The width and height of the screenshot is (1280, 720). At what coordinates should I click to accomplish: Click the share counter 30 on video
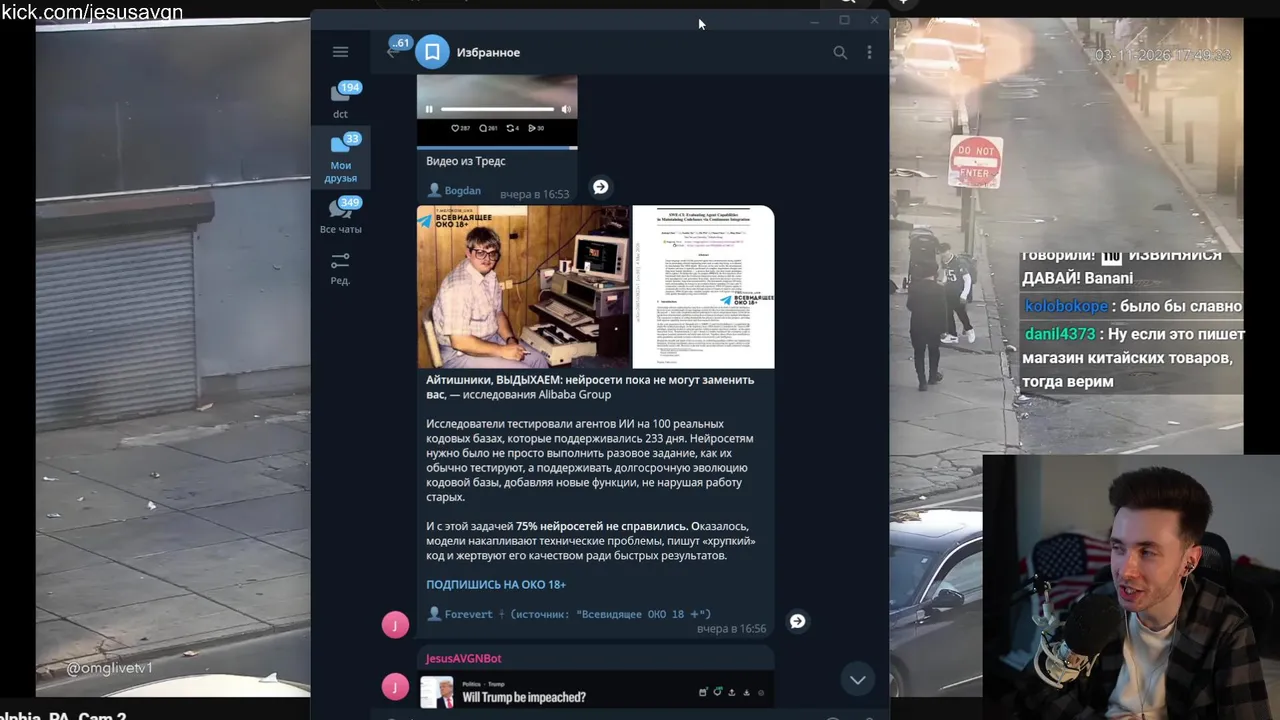(x=535, y=128)
